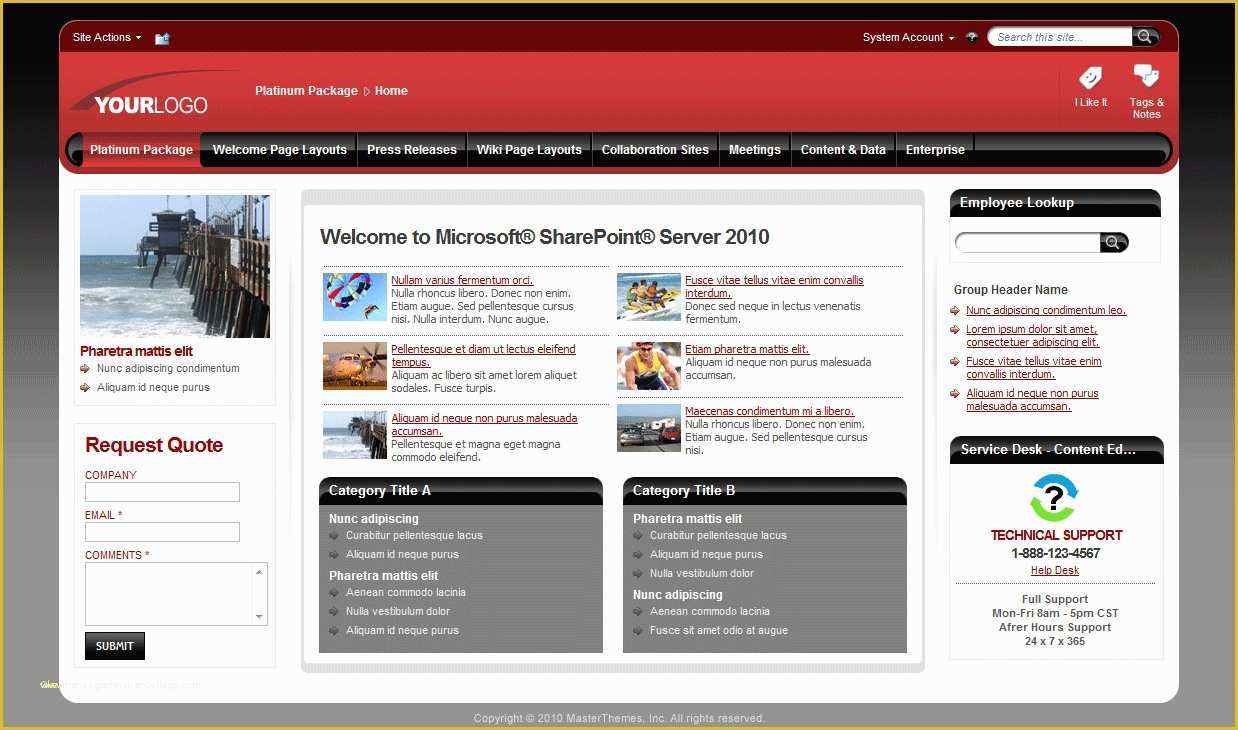Click Nulla vestibulum dolor in Category A

coord(398,612)
